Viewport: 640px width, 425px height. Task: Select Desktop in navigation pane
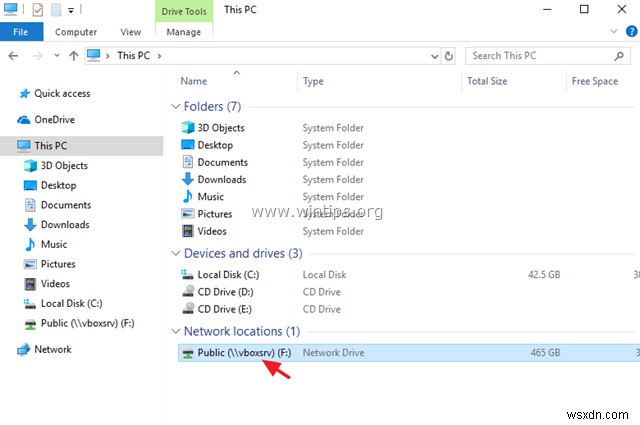[x=50, y=185]
